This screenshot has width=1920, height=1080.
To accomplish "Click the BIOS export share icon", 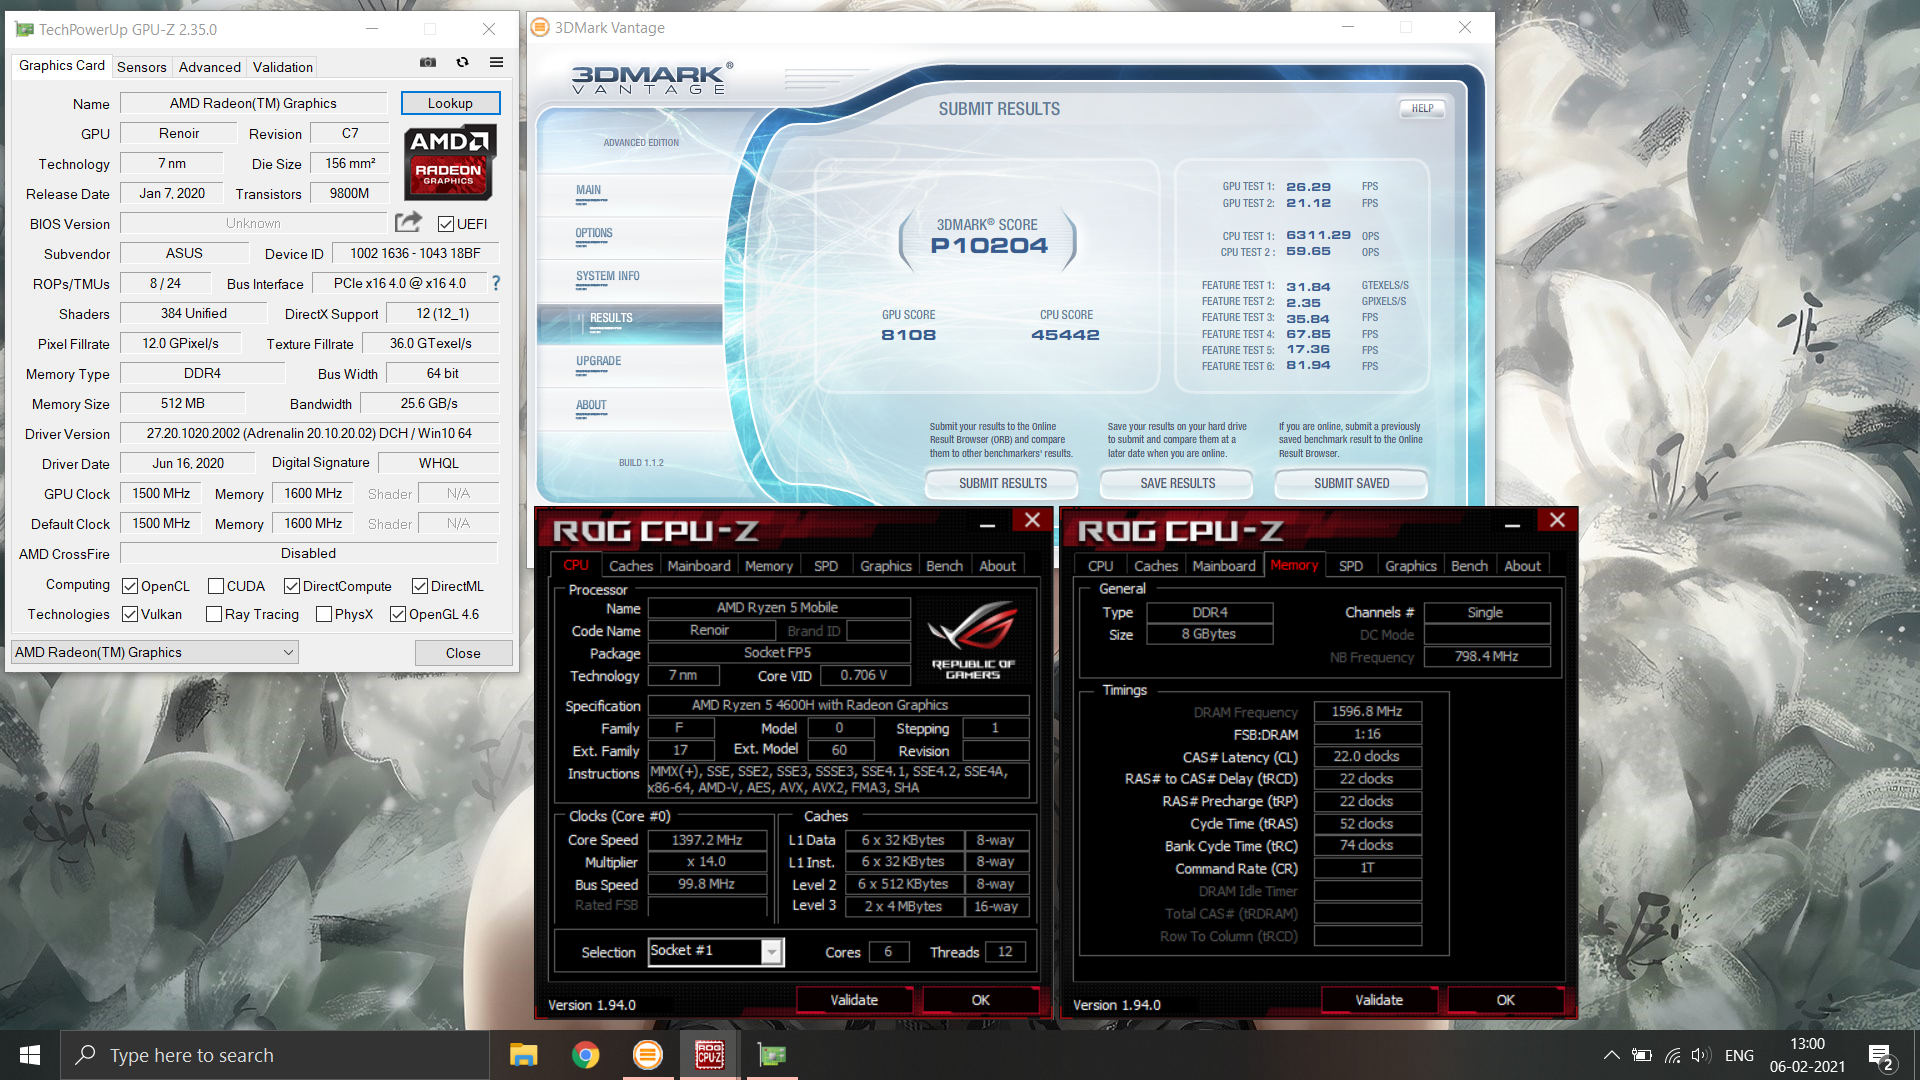I will 408,222.
